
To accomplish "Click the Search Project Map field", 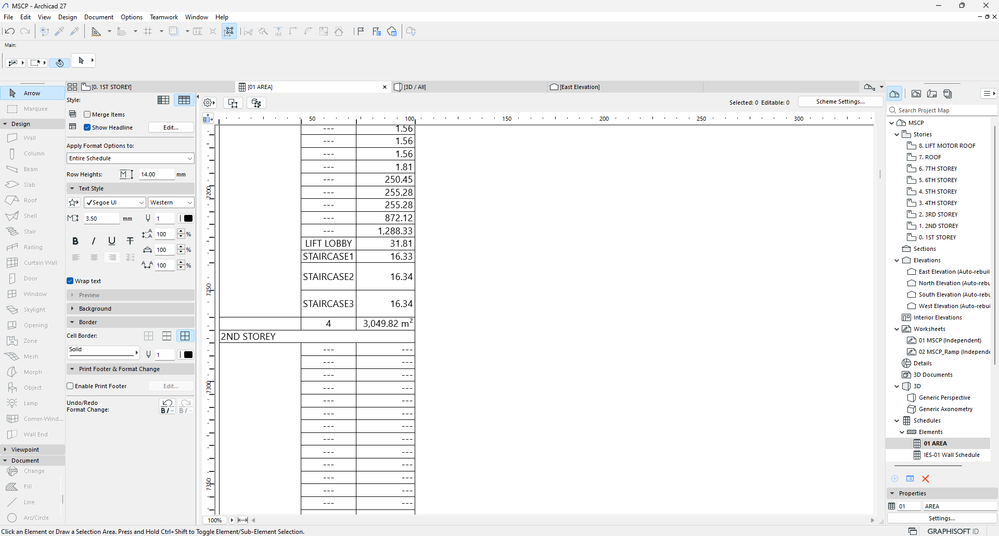I will (x=942, y=110).
